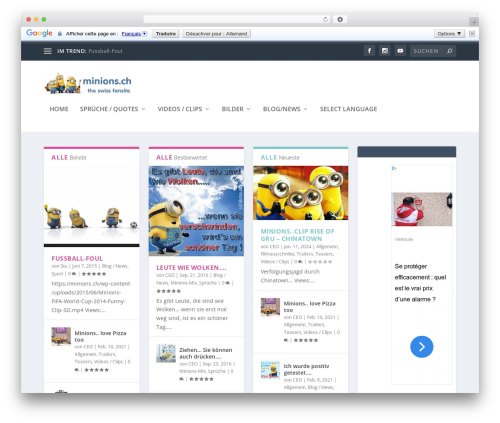Open the Se protéger efficacement ad text
The image size is (500, 423).
[x=420, y=283]
